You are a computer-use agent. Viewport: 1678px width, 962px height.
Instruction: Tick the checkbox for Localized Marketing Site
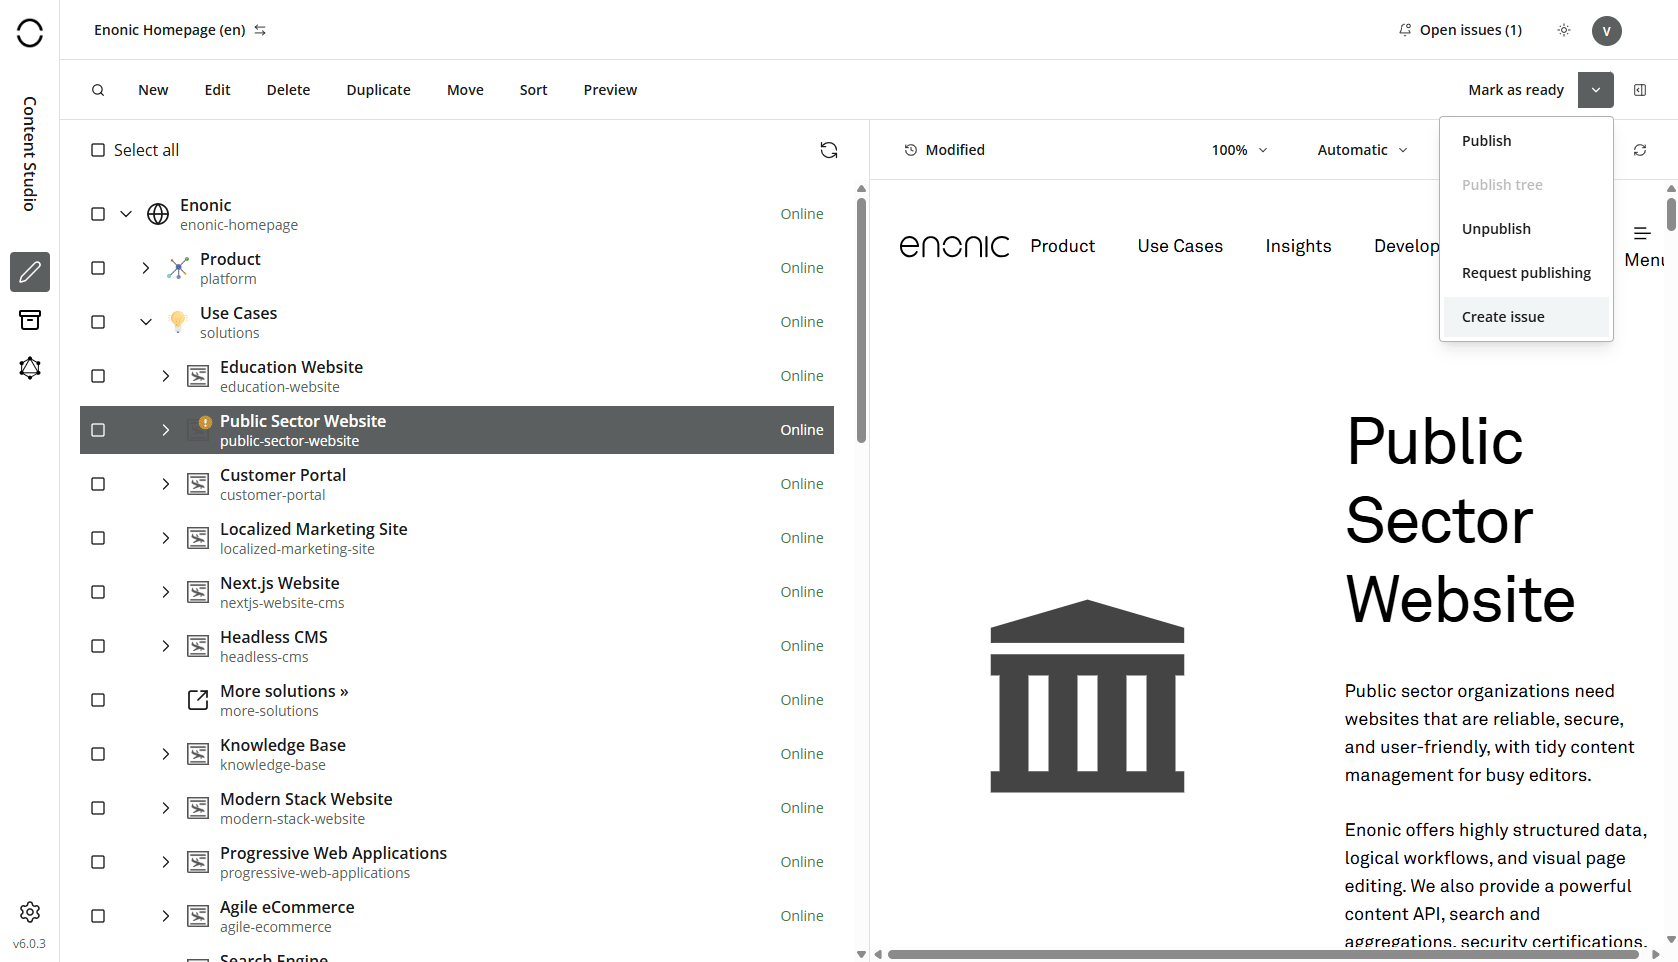(x=98, y=538)
